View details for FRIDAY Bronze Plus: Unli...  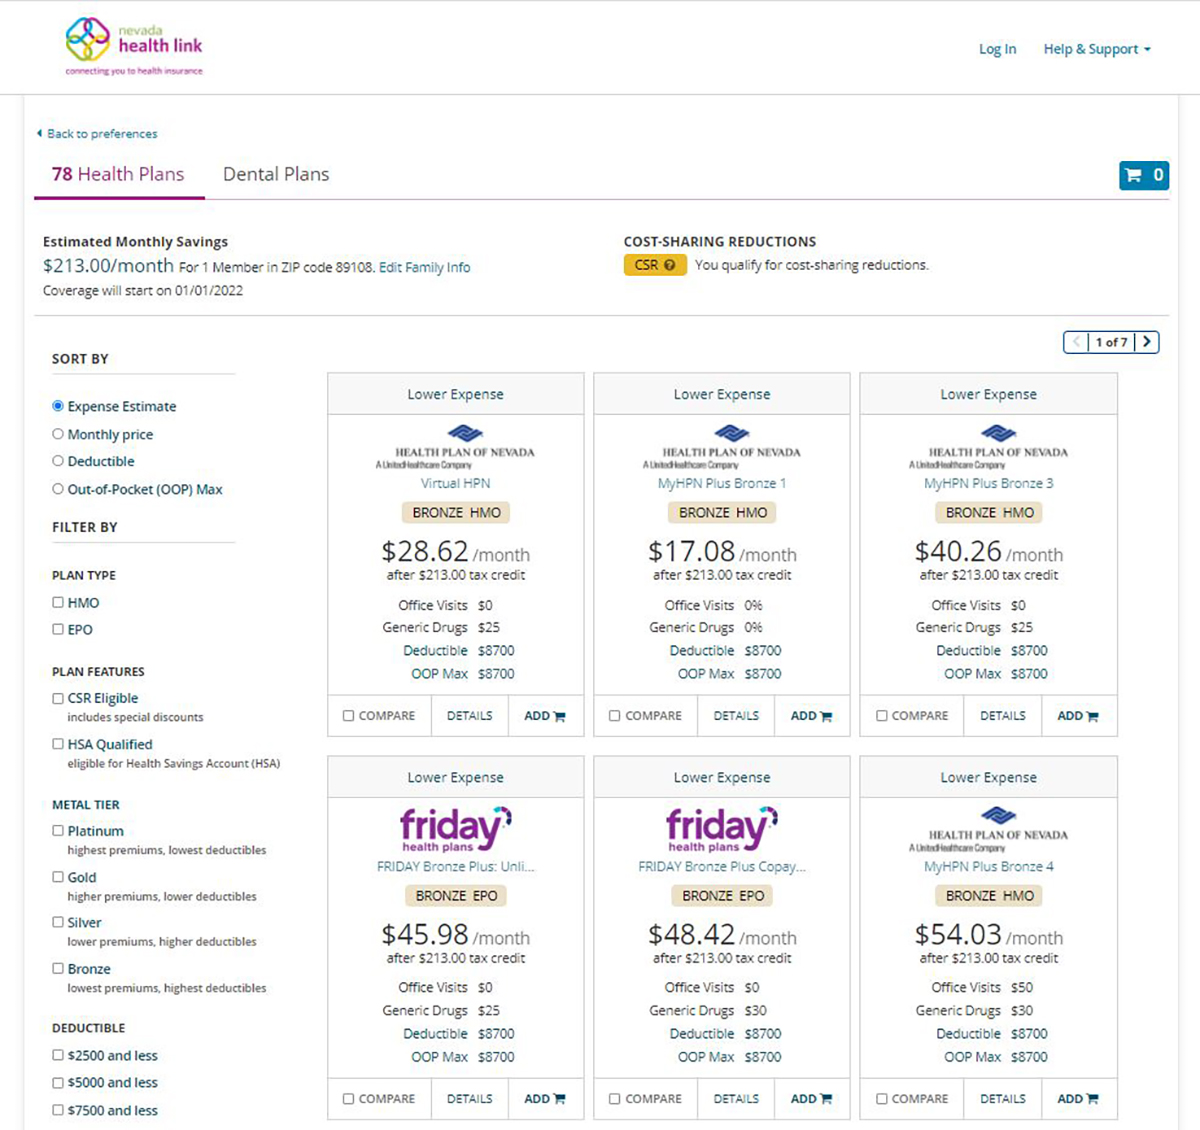(470, 1099)
